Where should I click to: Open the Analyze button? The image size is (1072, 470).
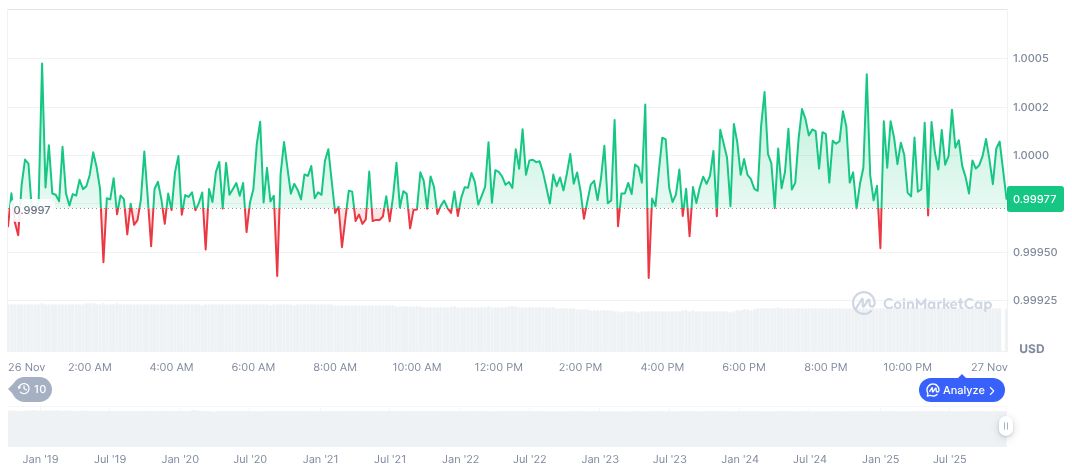(x=961, y=390)
